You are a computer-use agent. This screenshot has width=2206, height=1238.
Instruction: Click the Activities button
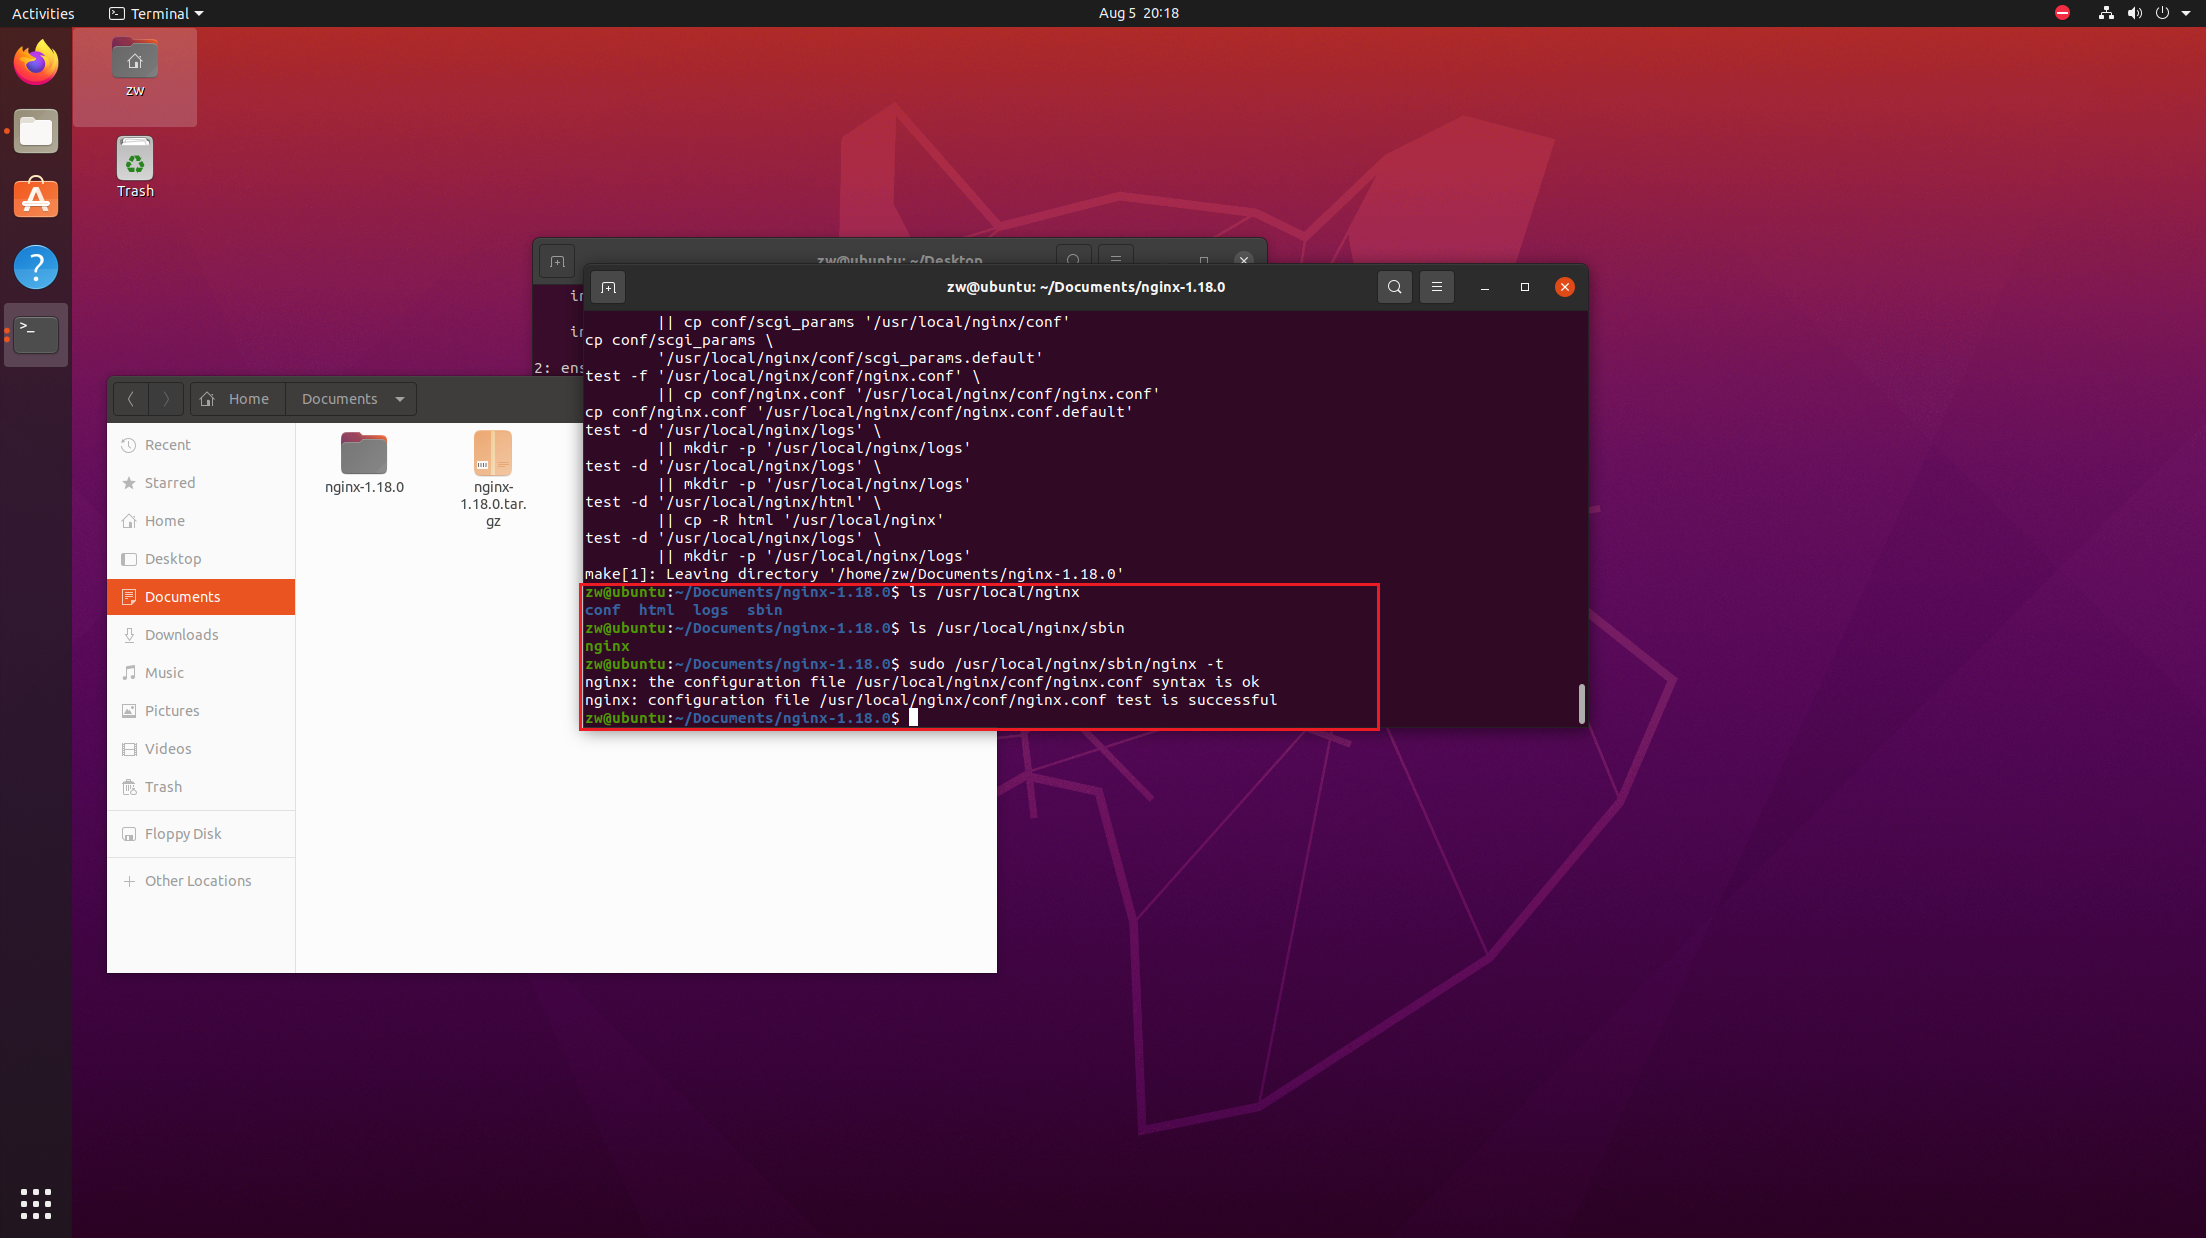point(43,13)
